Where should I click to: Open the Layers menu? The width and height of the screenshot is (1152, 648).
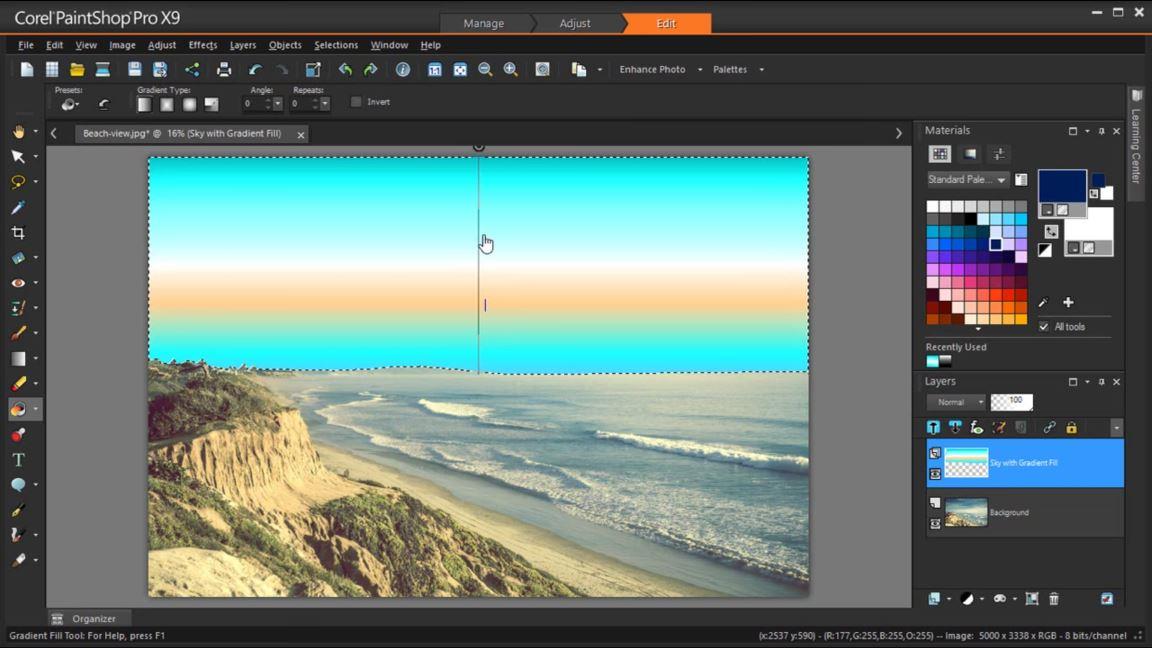tap(242, 45)
